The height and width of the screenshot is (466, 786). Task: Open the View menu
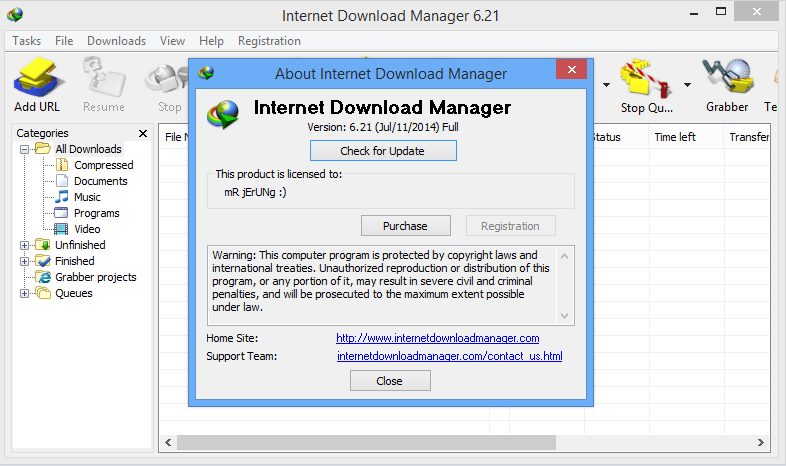(172, 41)
